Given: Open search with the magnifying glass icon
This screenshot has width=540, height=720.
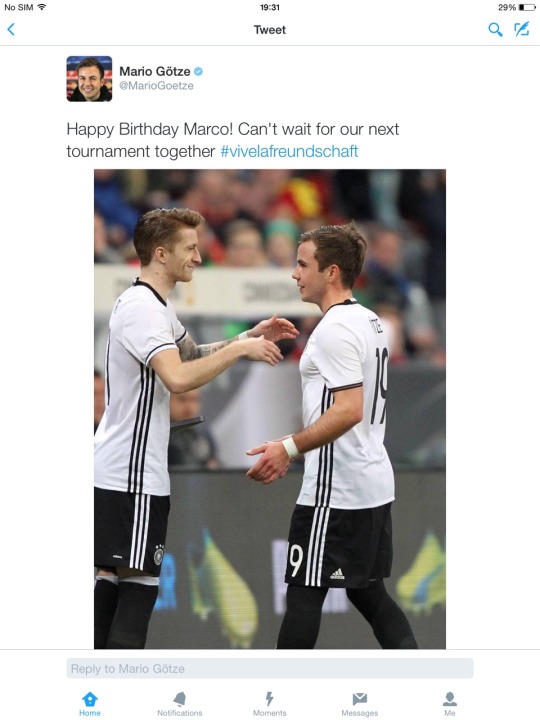Looking at the screenshot, I should click(x=495, y=29).
